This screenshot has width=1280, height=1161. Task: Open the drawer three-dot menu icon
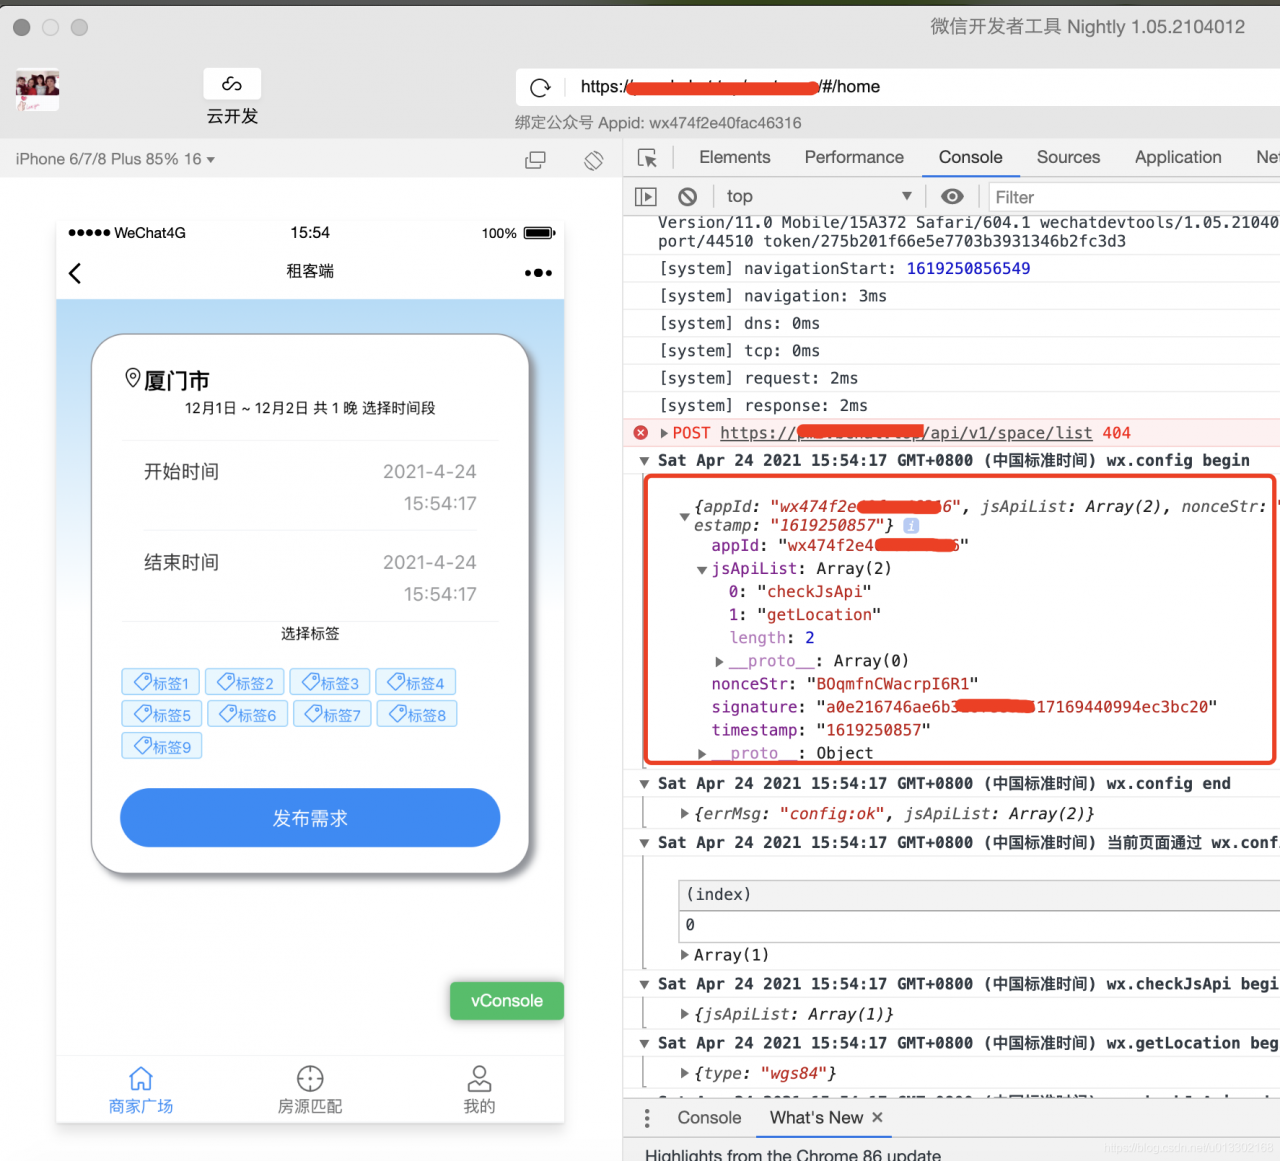(647, 1118)
